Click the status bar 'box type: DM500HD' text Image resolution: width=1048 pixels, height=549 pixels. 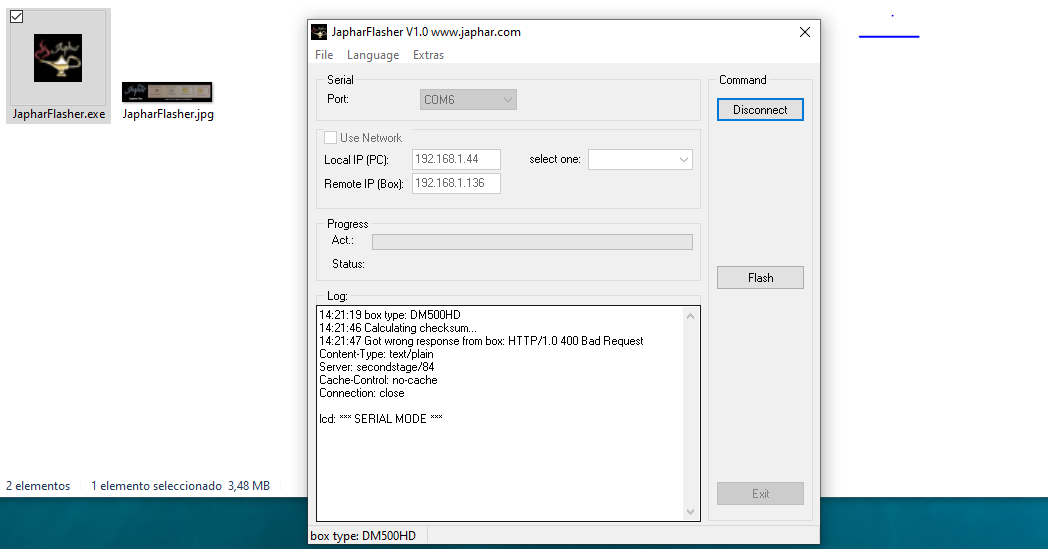coord(363,536)
